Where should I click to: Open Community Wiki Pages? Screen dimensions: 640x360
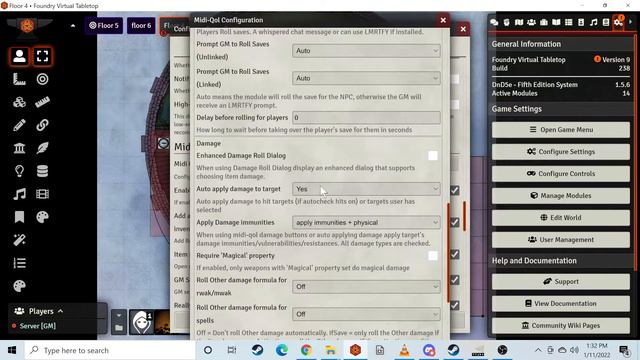click(561, 325)
